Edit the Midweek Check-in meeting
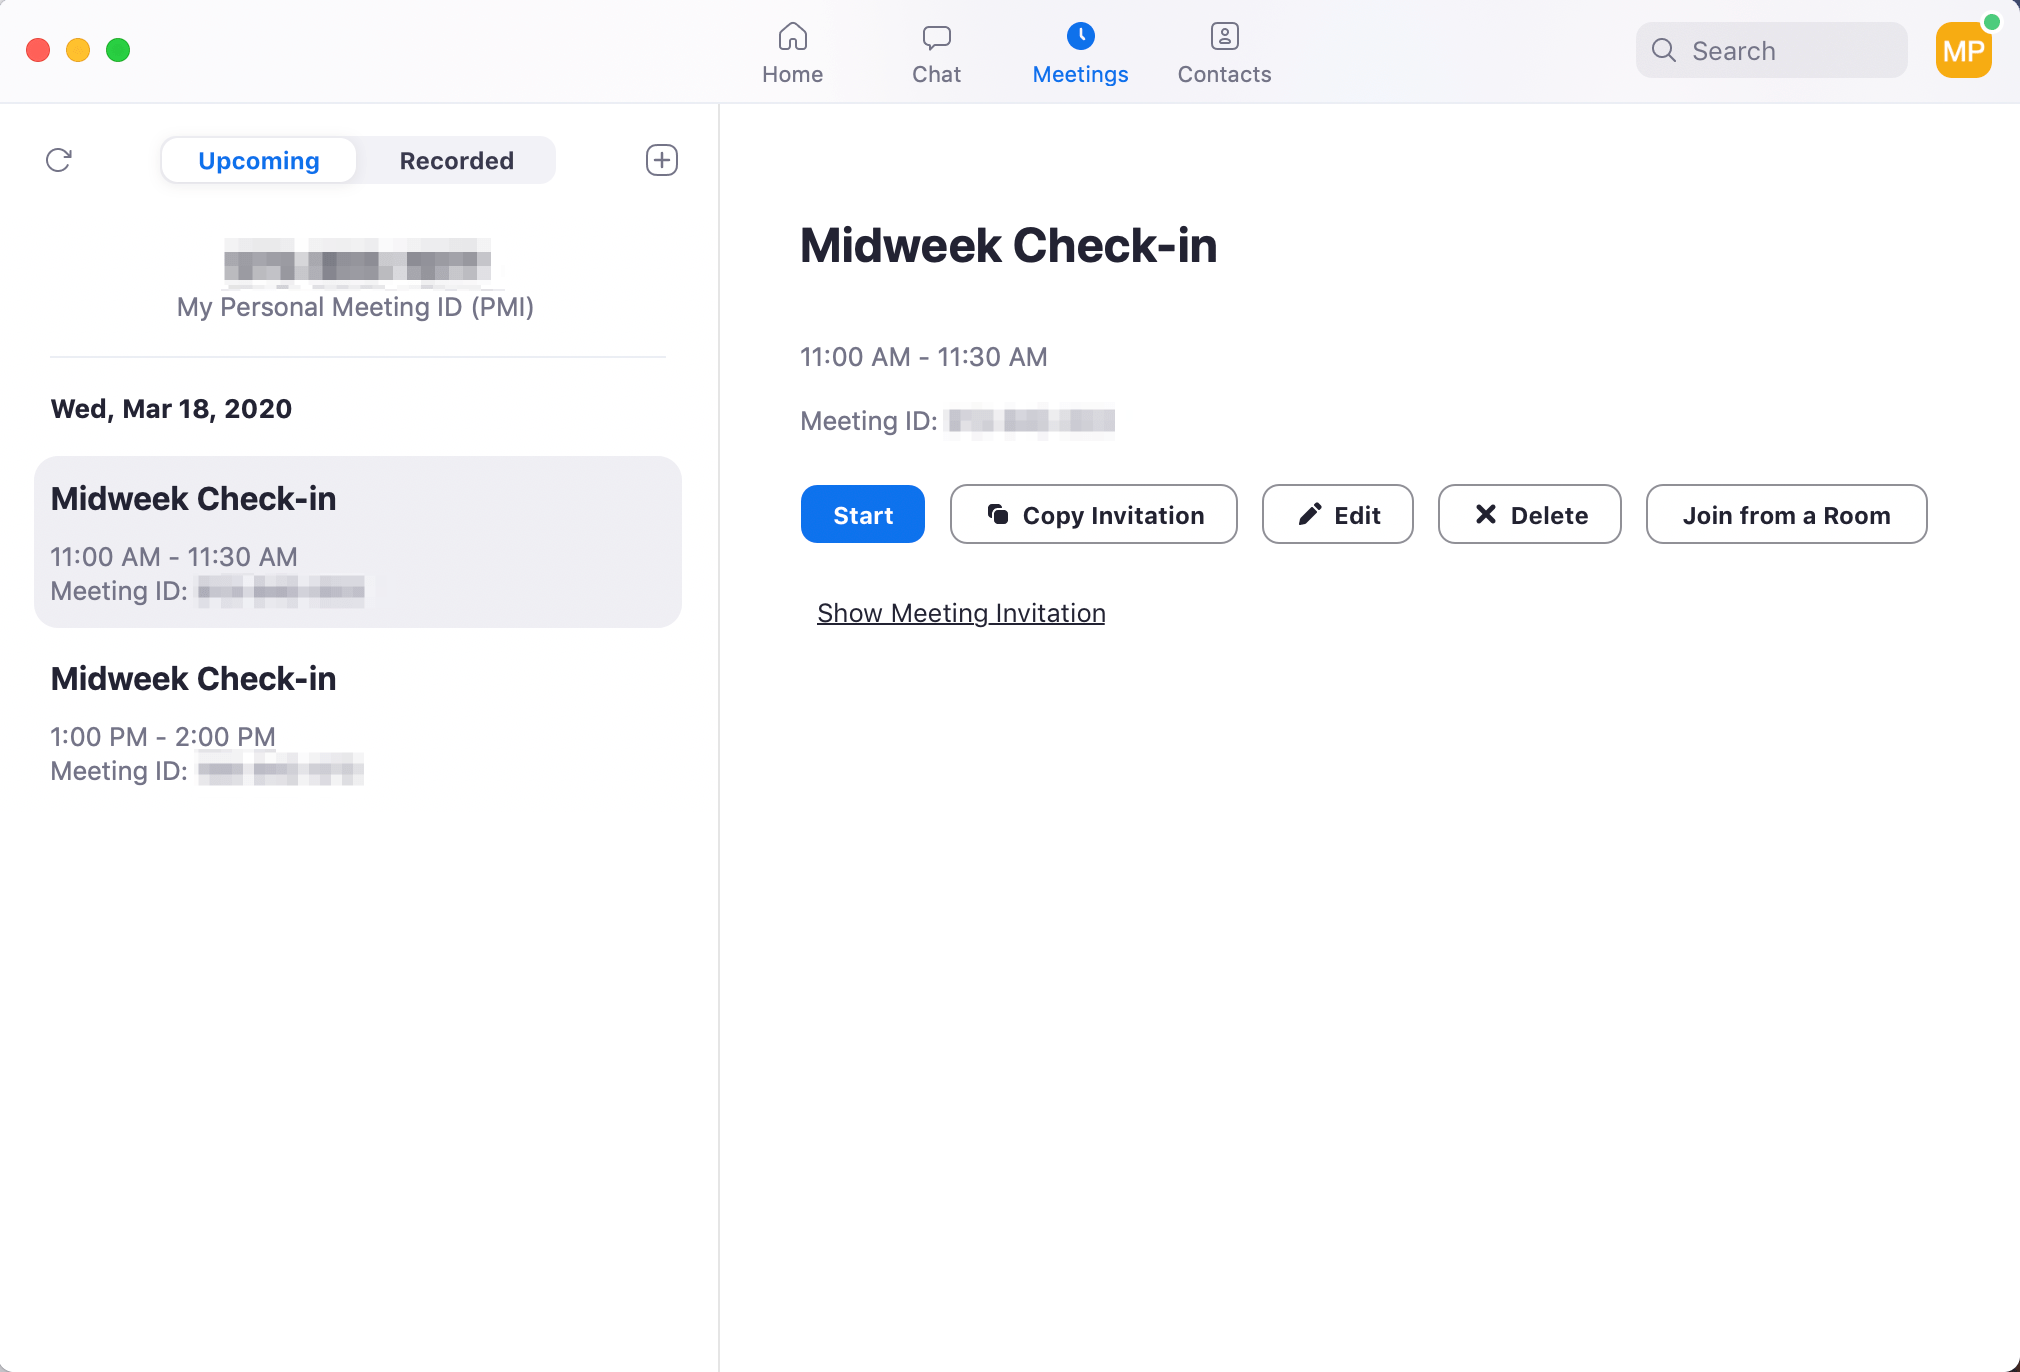Viewport: 2020px width, 1372px height. (1337, 515)
